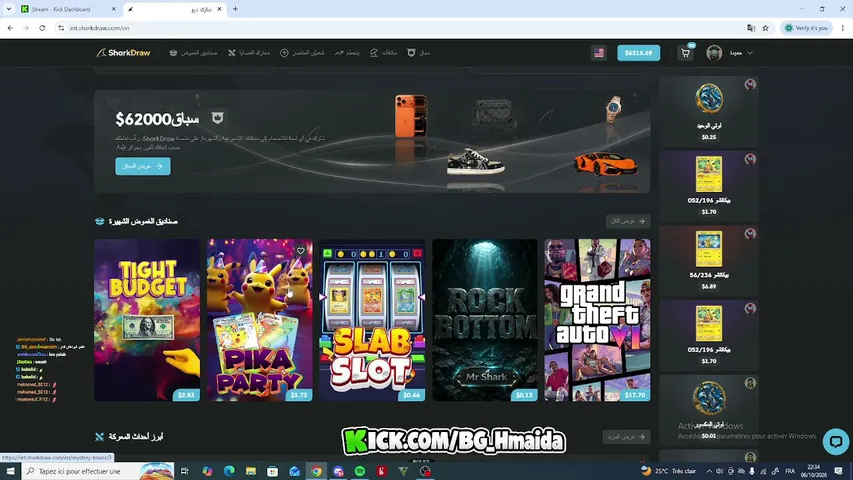
Task: Expand the user account dropdown chevron
Action: click(750, 53)
